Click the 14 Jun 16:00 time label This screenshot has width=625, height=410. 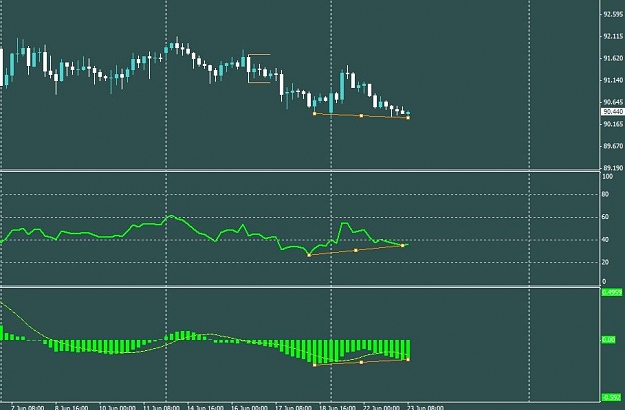[206, 407]
